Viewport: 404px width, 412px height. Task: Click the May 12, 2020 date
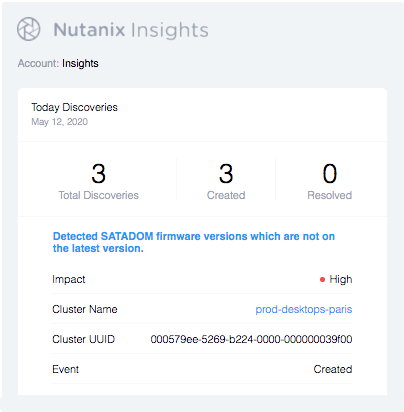pos(59,122)
